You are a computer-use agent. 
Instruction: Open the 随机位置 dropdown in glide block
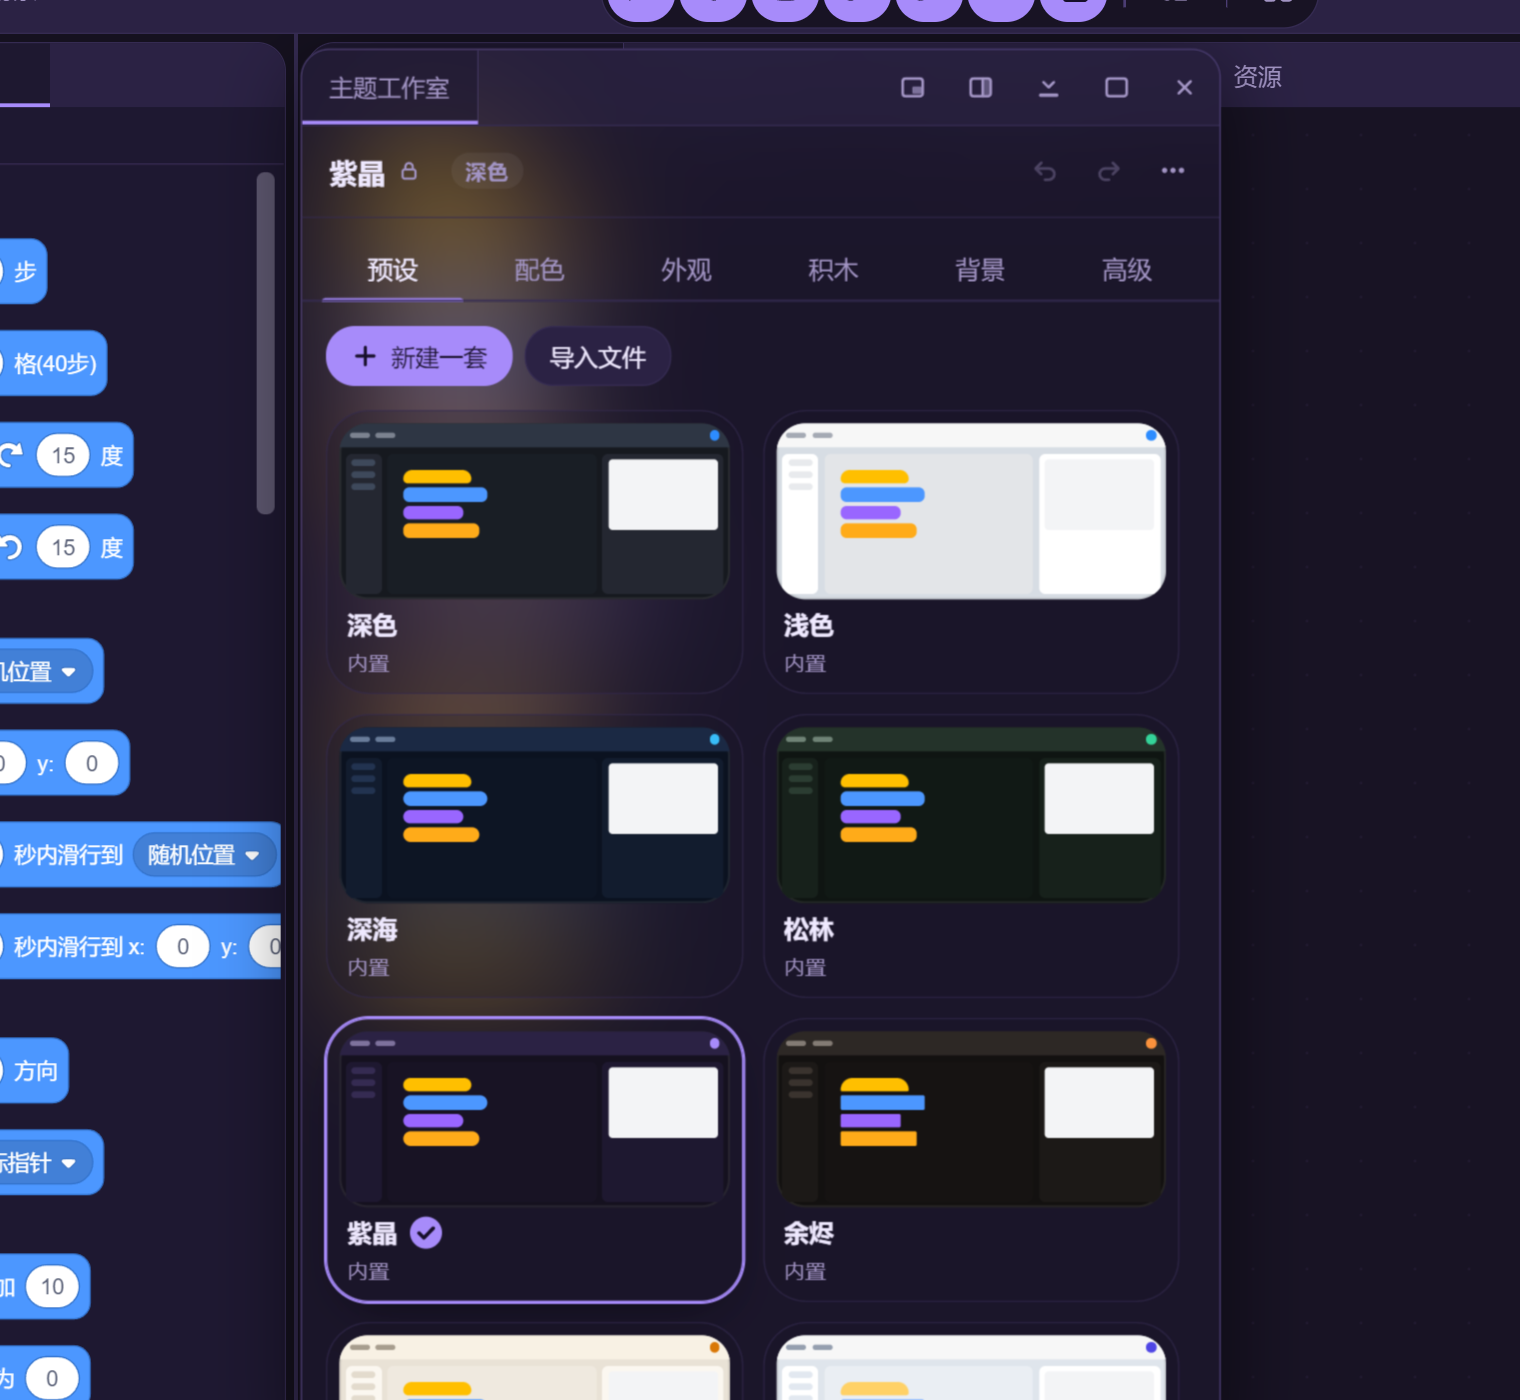[x=204, y=855]
